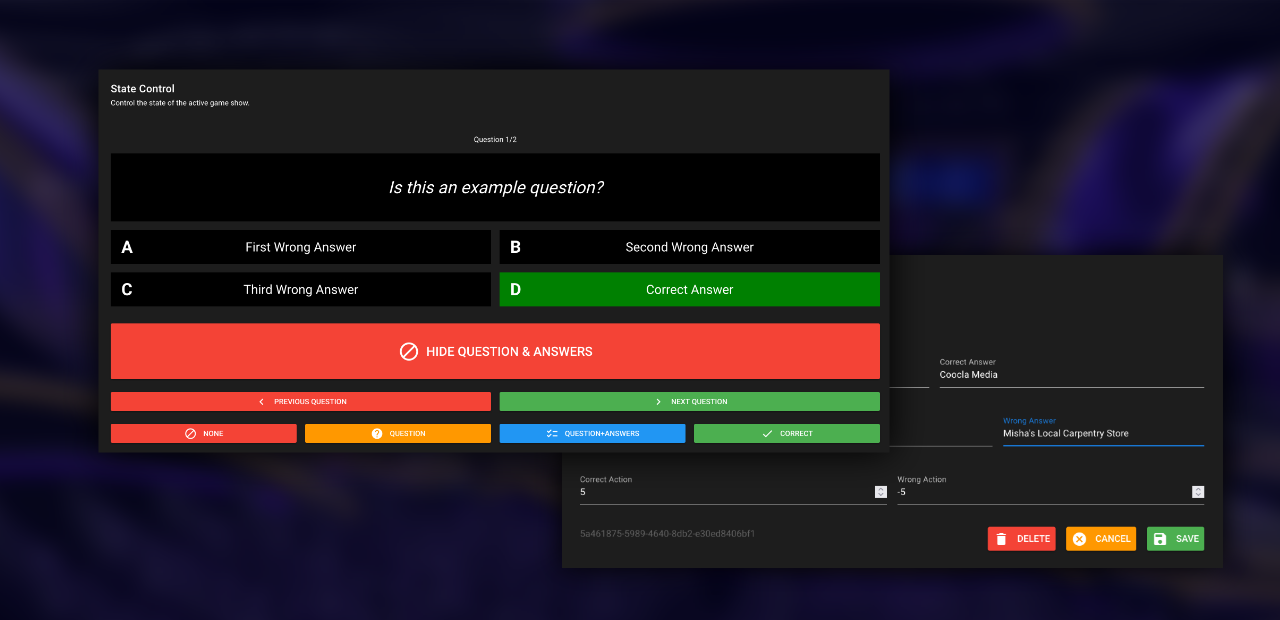The height and width of the screenshot is (620, 1280).
Task: Select answer B Second Wrong Answer
Action: tap(689, 247)
